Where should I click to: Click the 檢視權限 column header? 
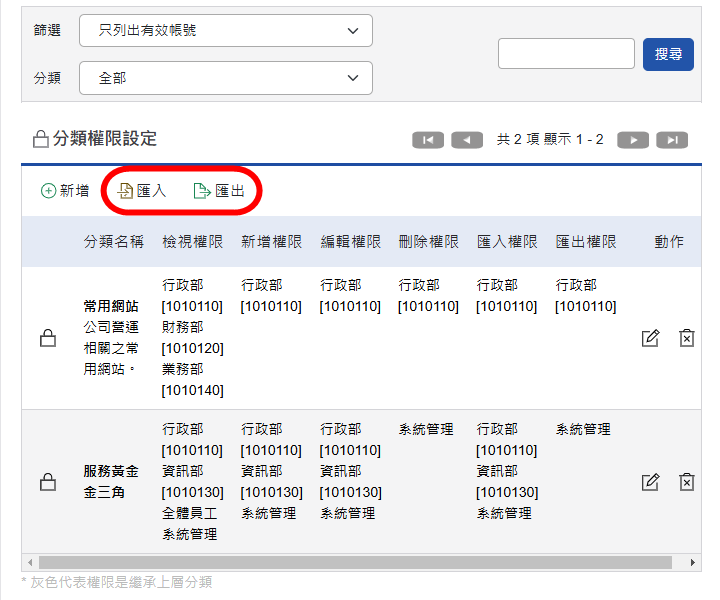point(193,241)
